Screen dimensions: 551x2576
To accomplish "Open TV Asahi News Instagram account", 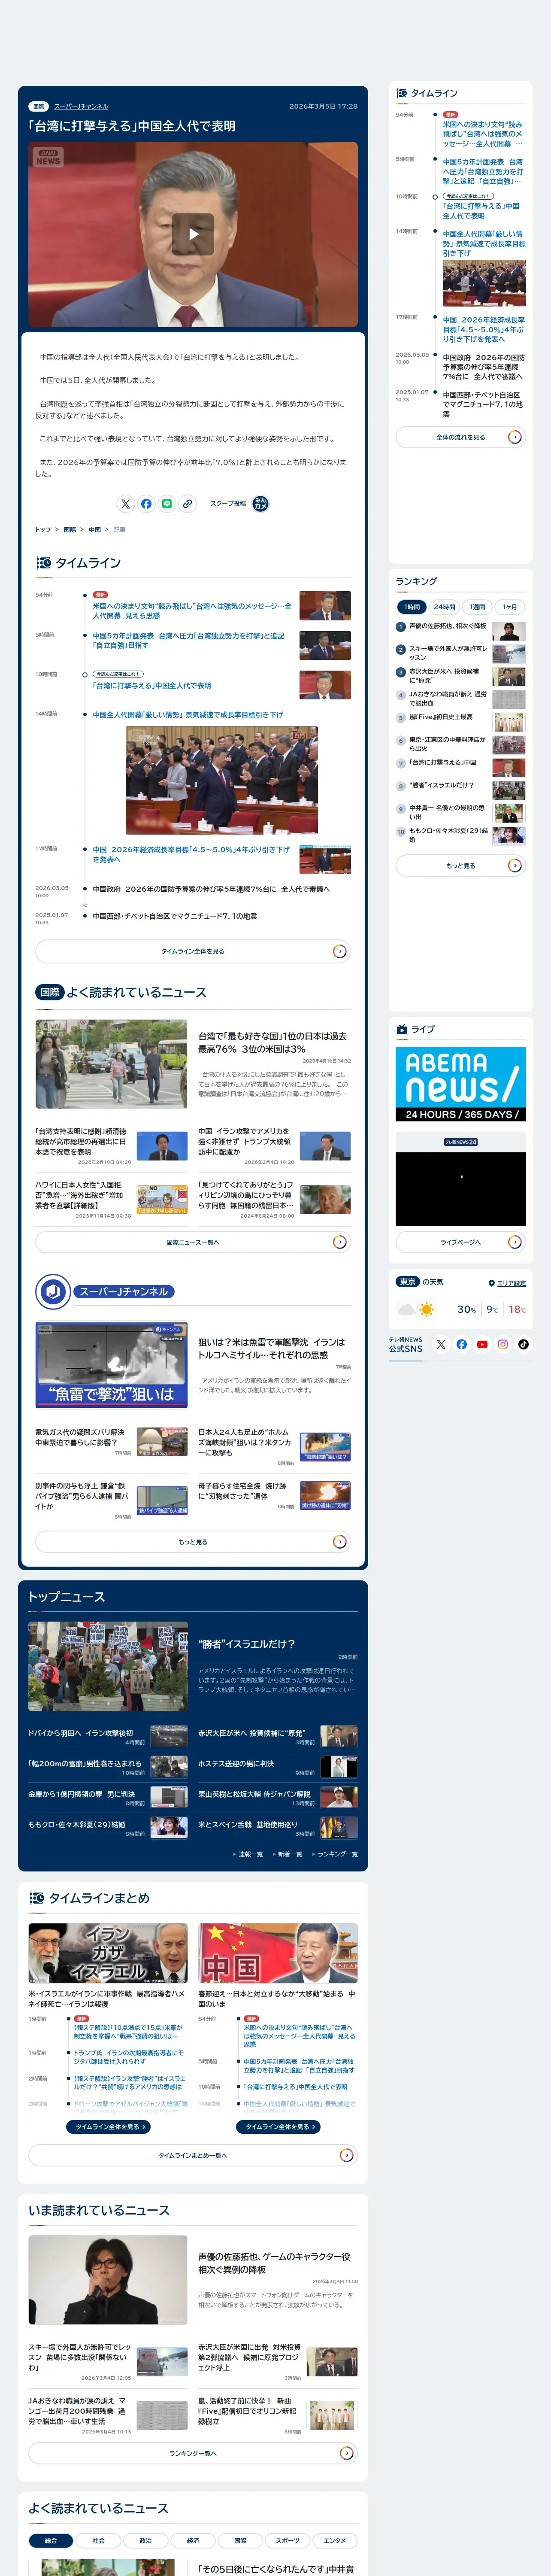I will coord(503,1345).
